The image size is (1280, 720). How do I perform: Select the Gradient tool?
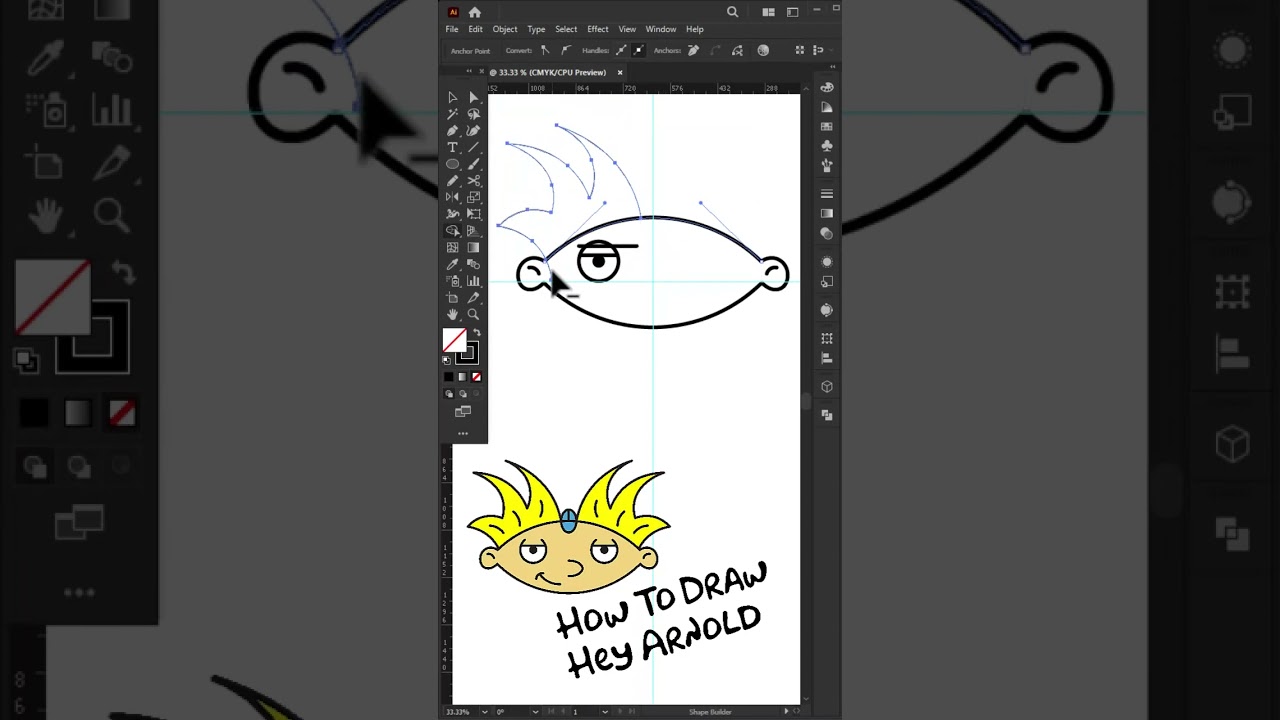(x=473, y=247)
